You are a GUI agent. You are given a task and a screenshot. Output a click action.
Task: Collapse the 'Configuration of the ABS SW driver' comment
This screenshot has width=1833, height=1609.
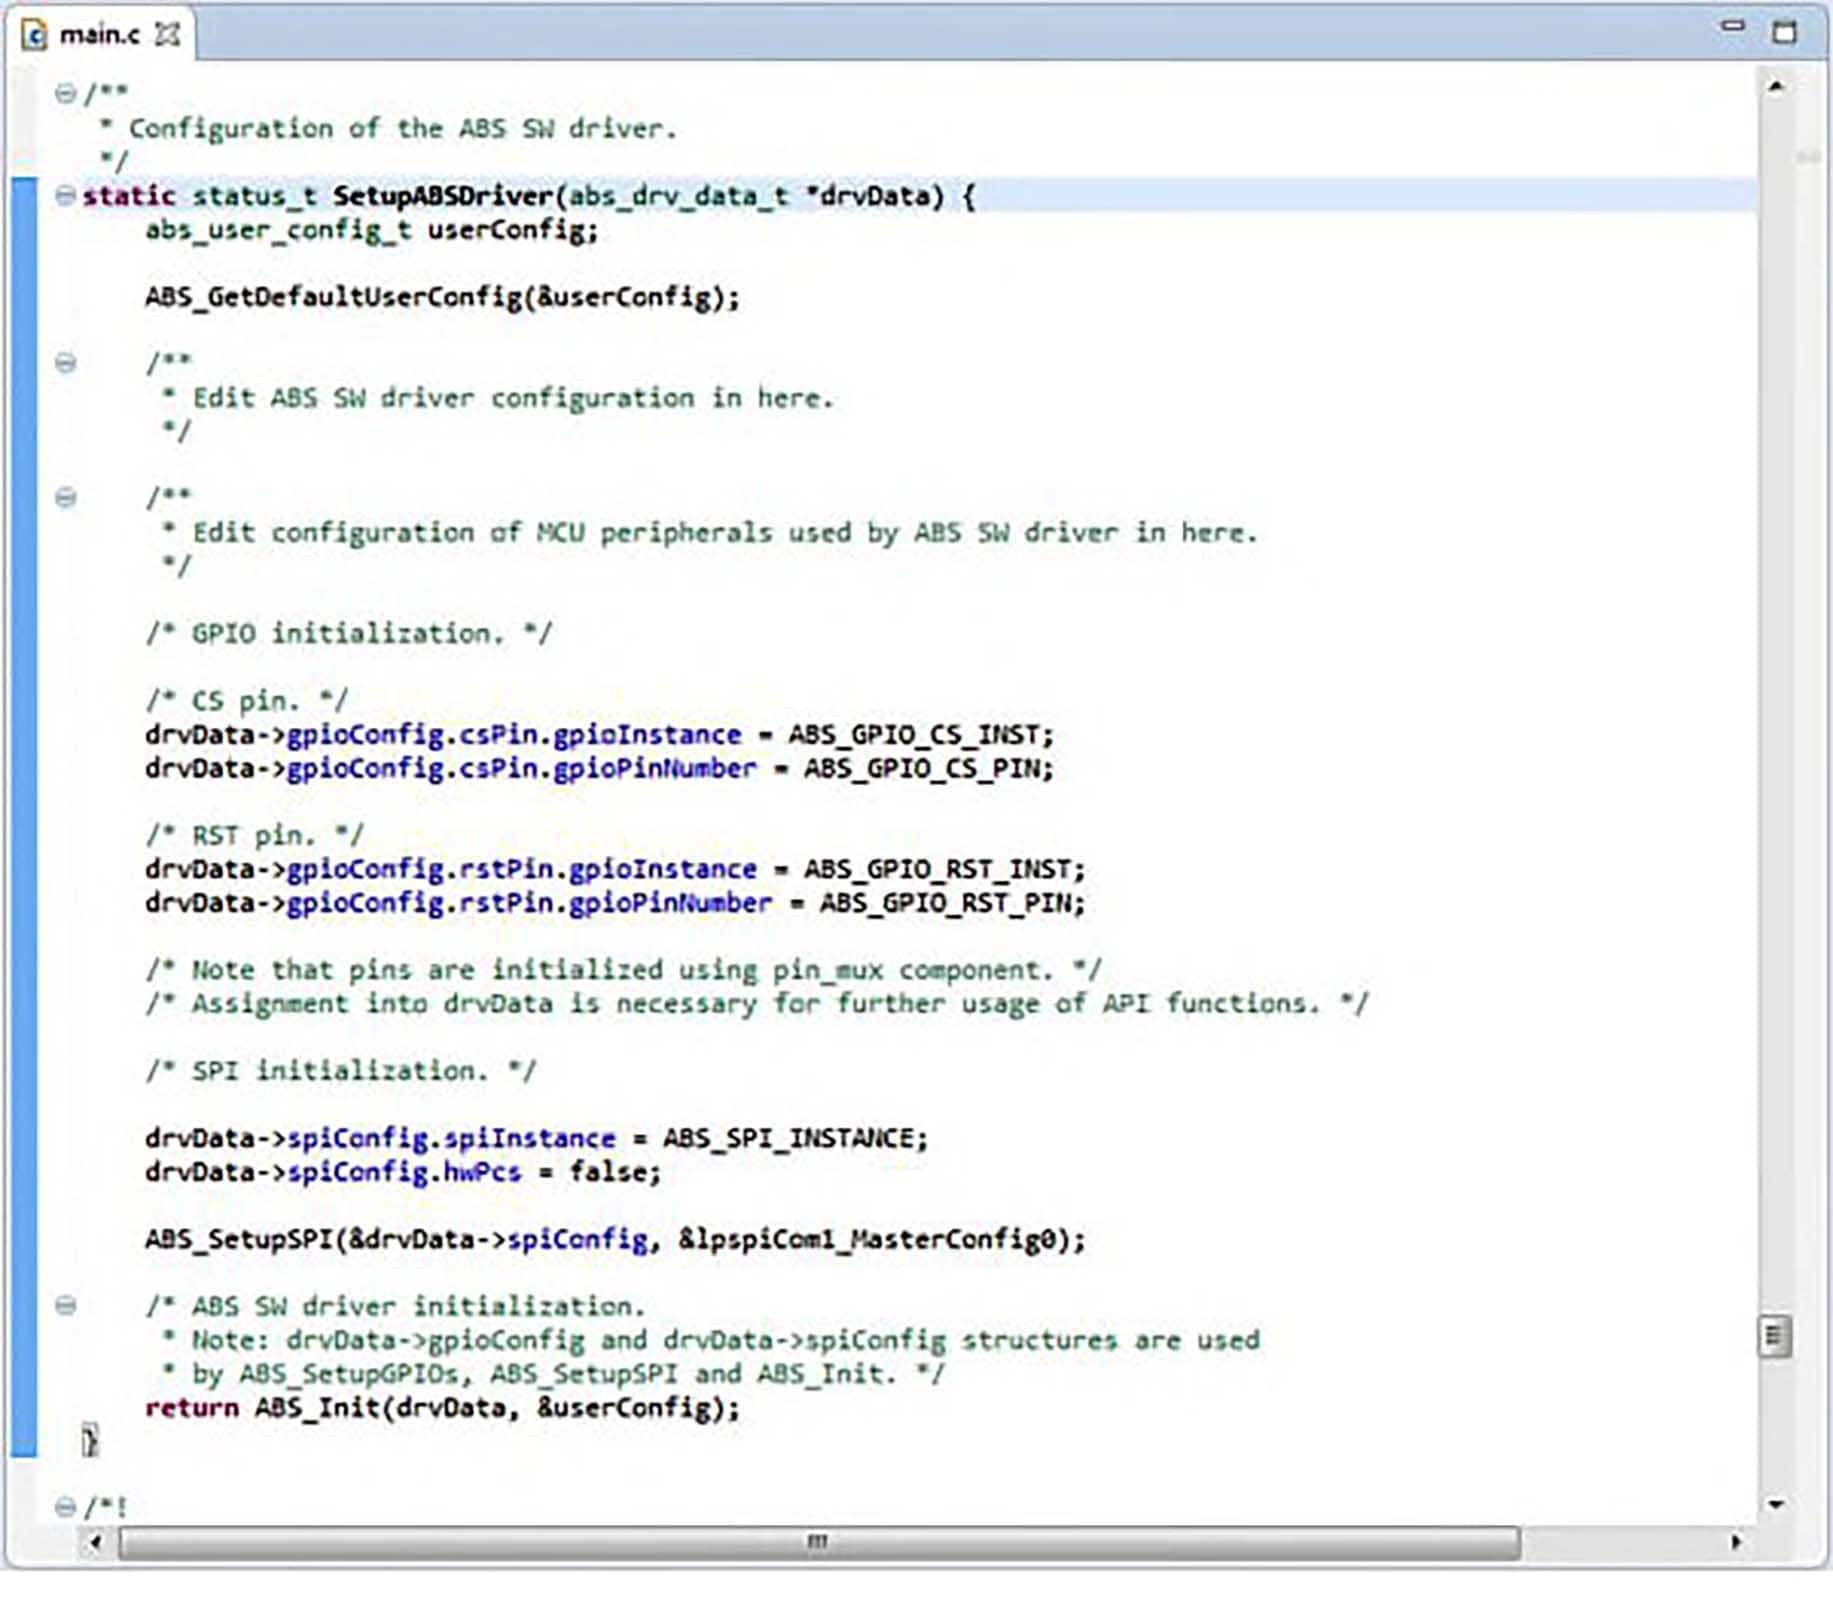click(65, 94)
